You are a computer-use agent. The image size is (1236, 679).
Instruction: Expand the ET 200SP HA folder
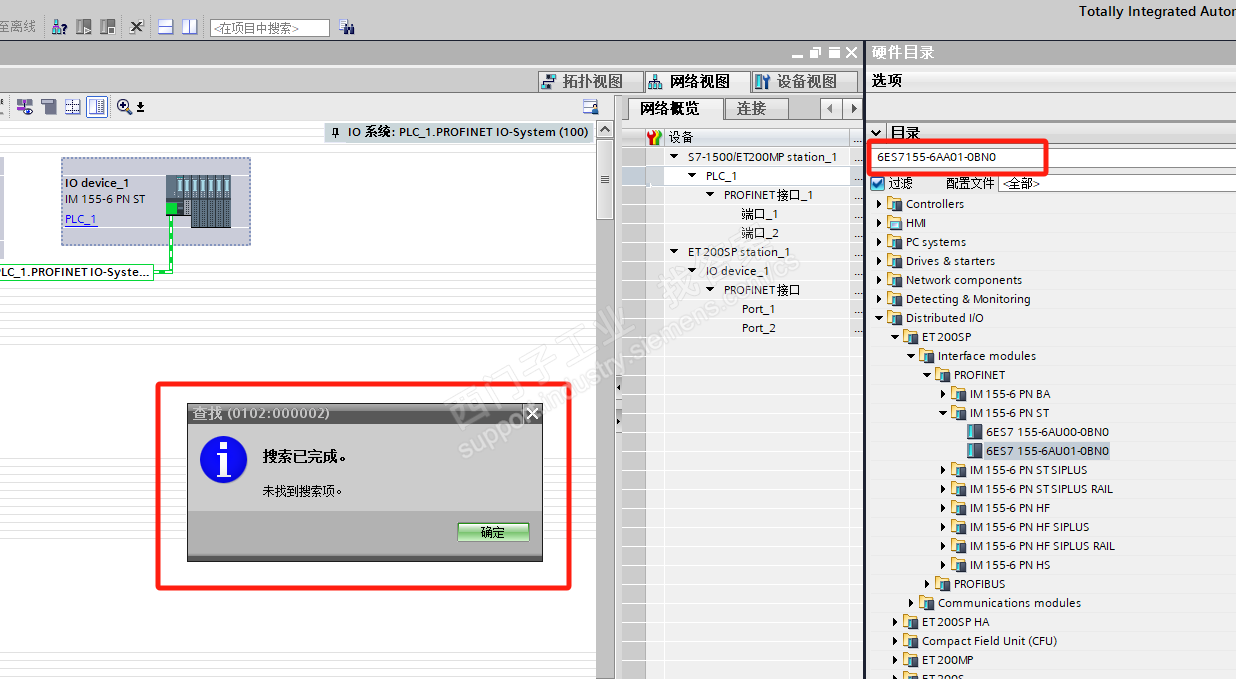[x=896, y=622]
